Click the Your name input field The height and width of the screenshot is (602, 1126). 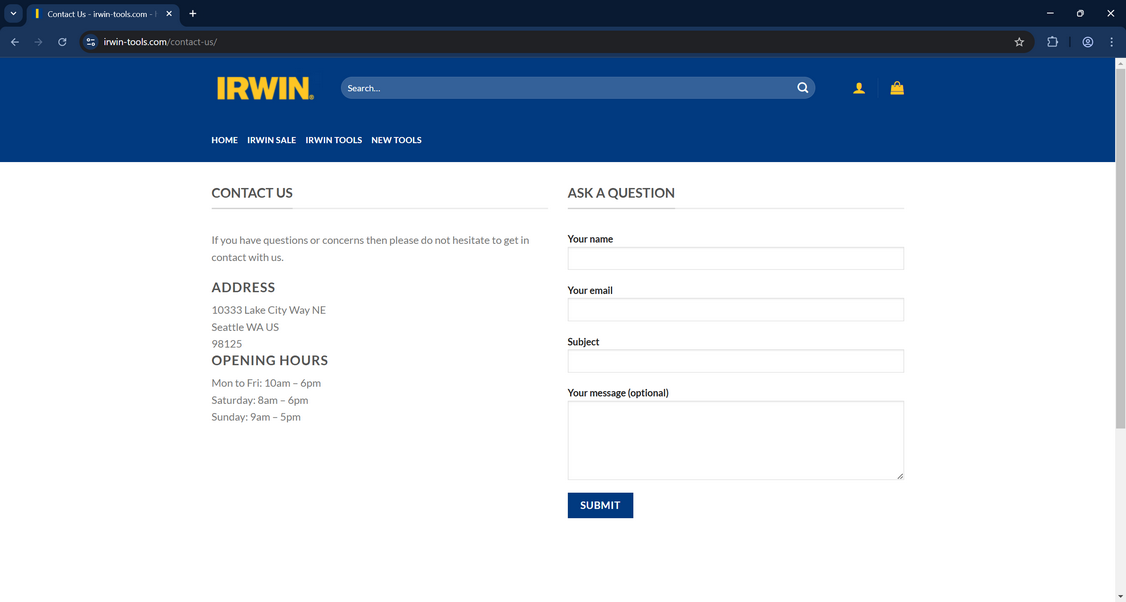click(735, 259)
